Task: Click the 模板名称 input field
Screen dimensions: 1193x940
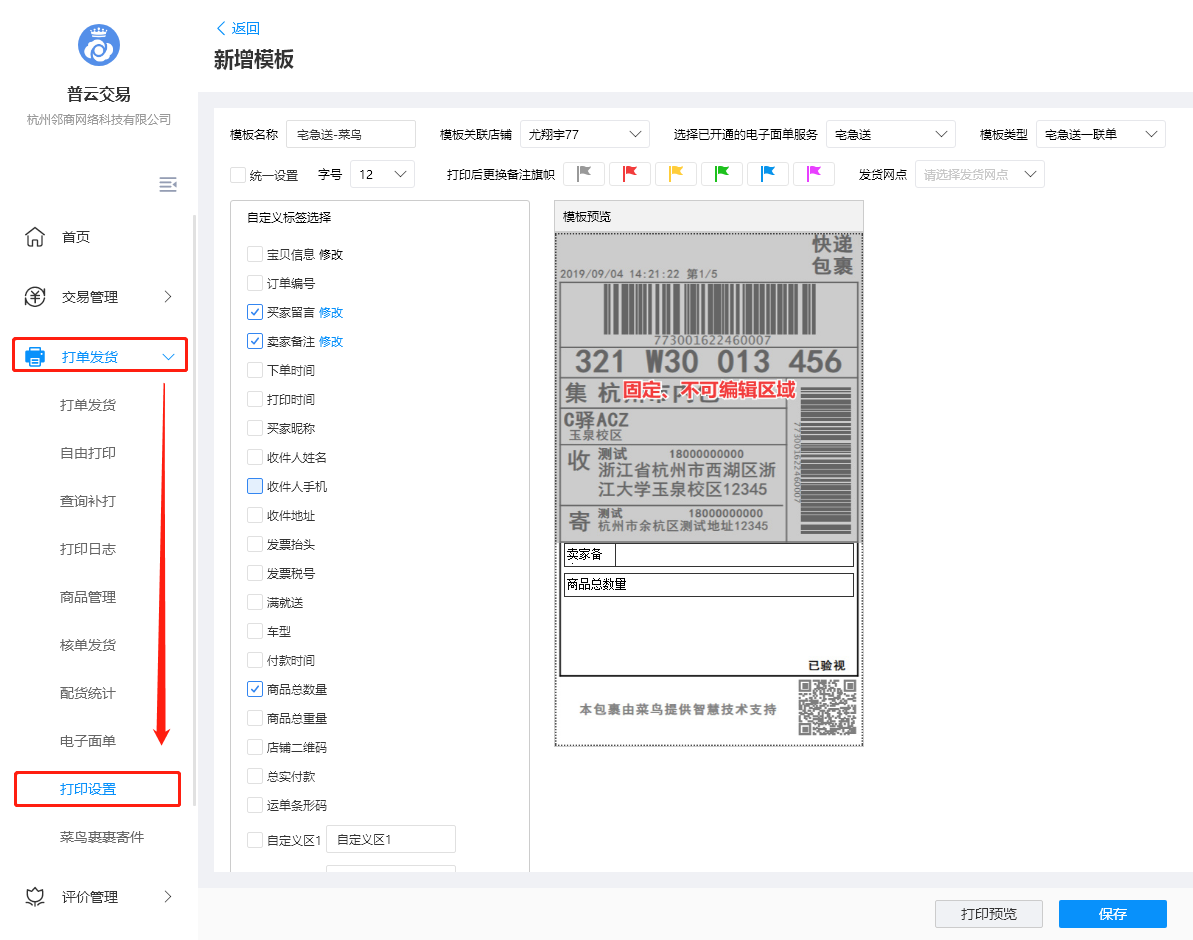Action: 351,134
